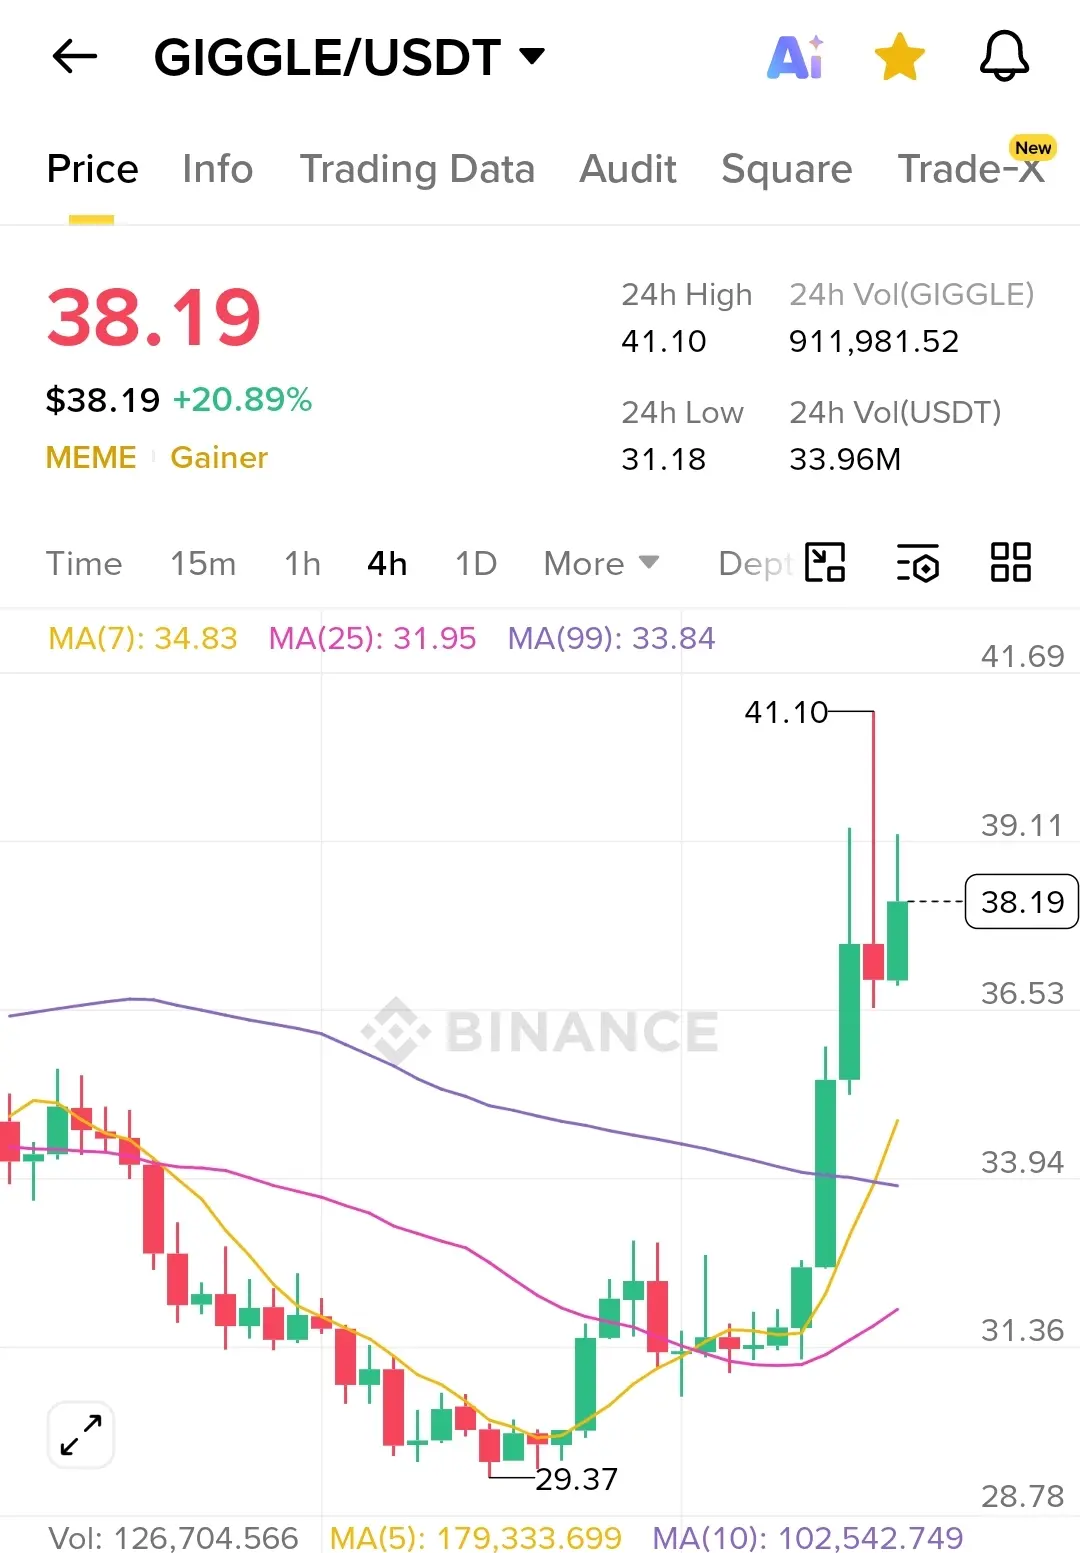Select the 1D chart interval
The height and width of the screenshot is (1553, 1080).
[476, 564]
